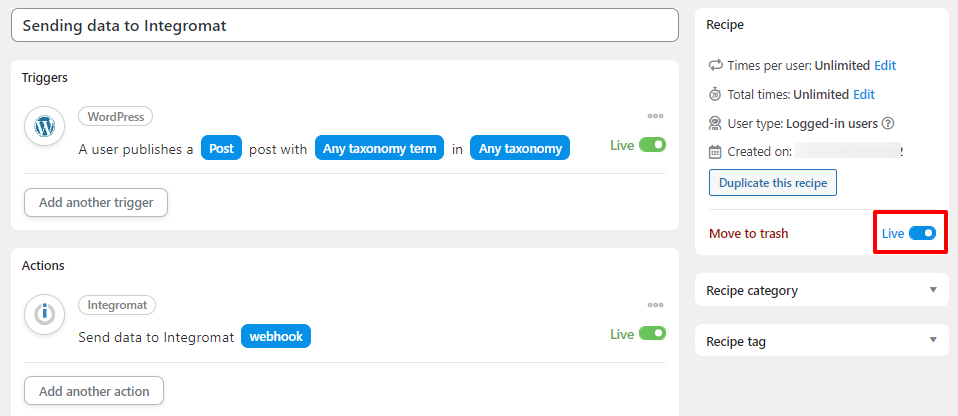Click the Integromat logo icon in Actions
The height and width of the screenshot is (416, 958).
[x=45, y=315]
